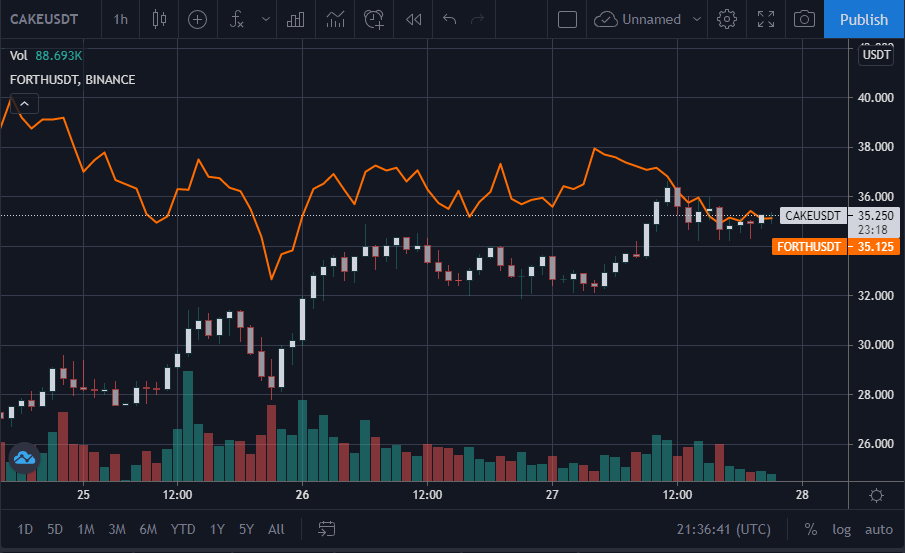
Task: Enter fullscreen mode
Action: (766, 20)
